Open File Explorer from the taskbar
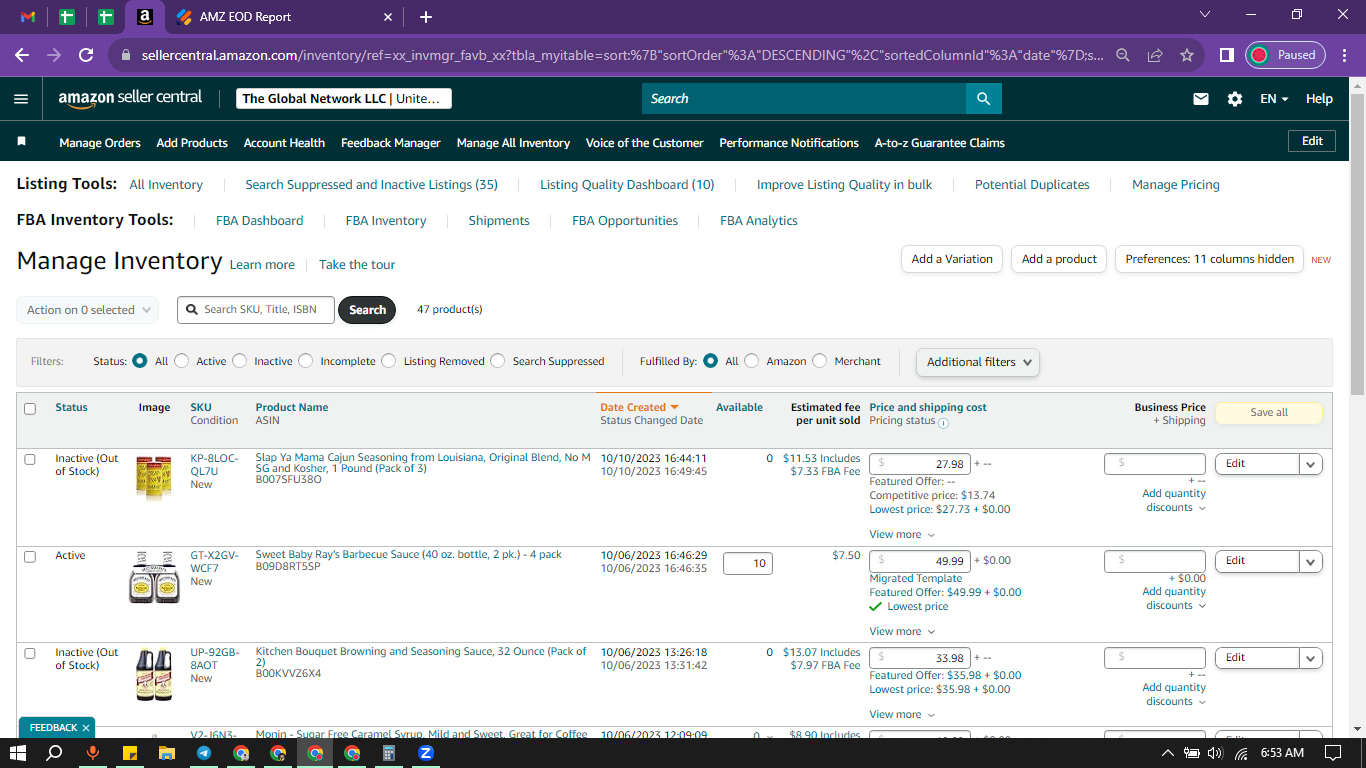The height and width of the screenshot is (768, 1366). [167, 753]
